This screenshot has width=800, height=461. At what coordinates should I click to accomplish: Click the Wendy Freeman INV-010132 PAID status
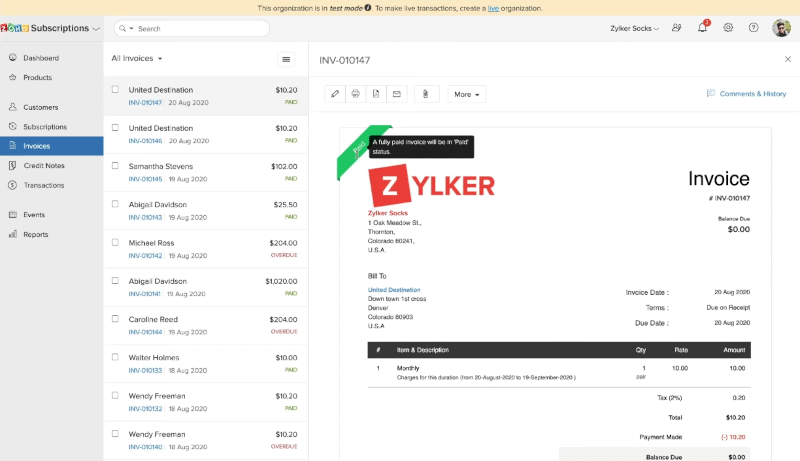[x=291, y=408]
